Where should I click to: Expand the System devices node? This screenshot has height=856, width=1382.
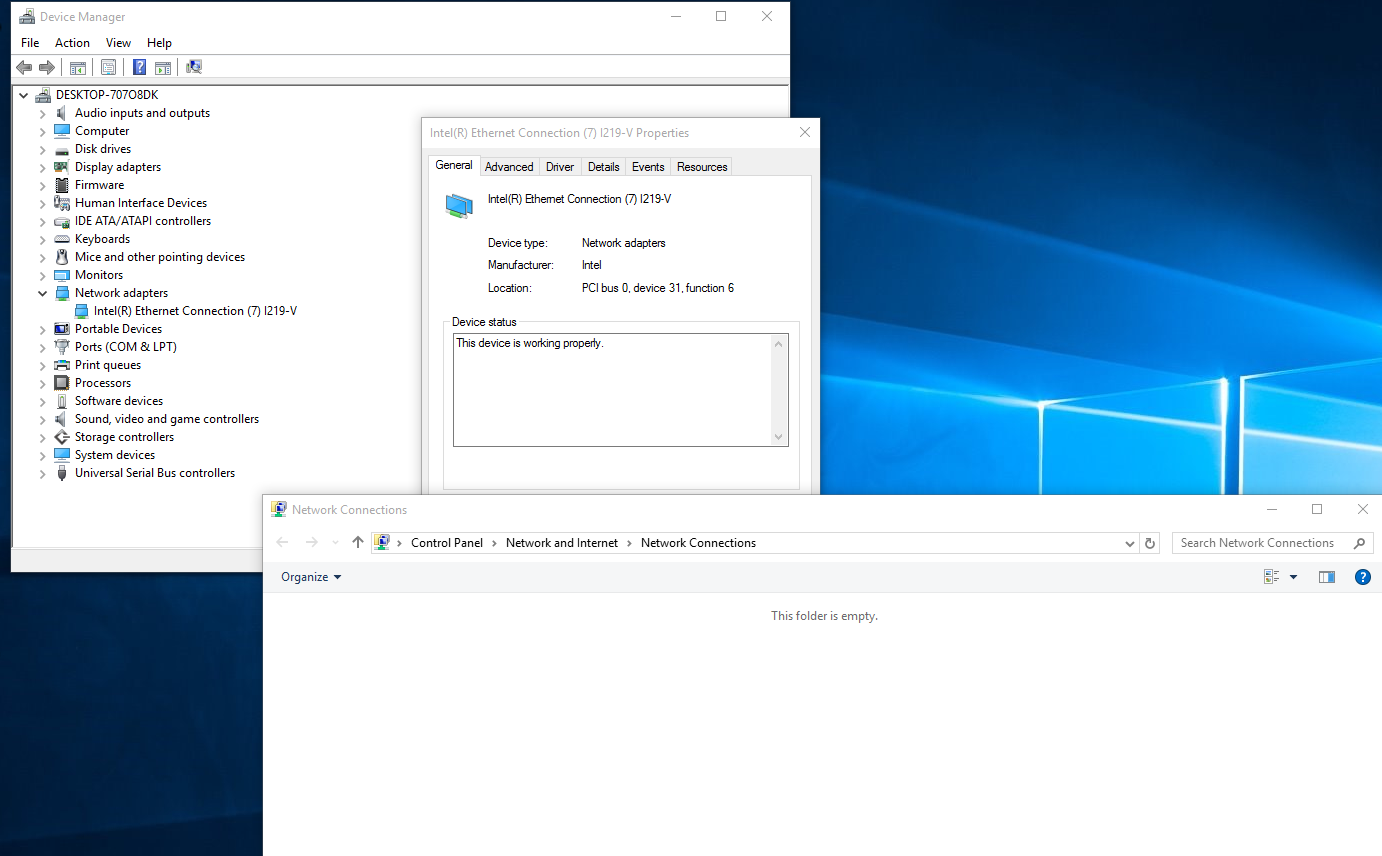pos(42,455)
